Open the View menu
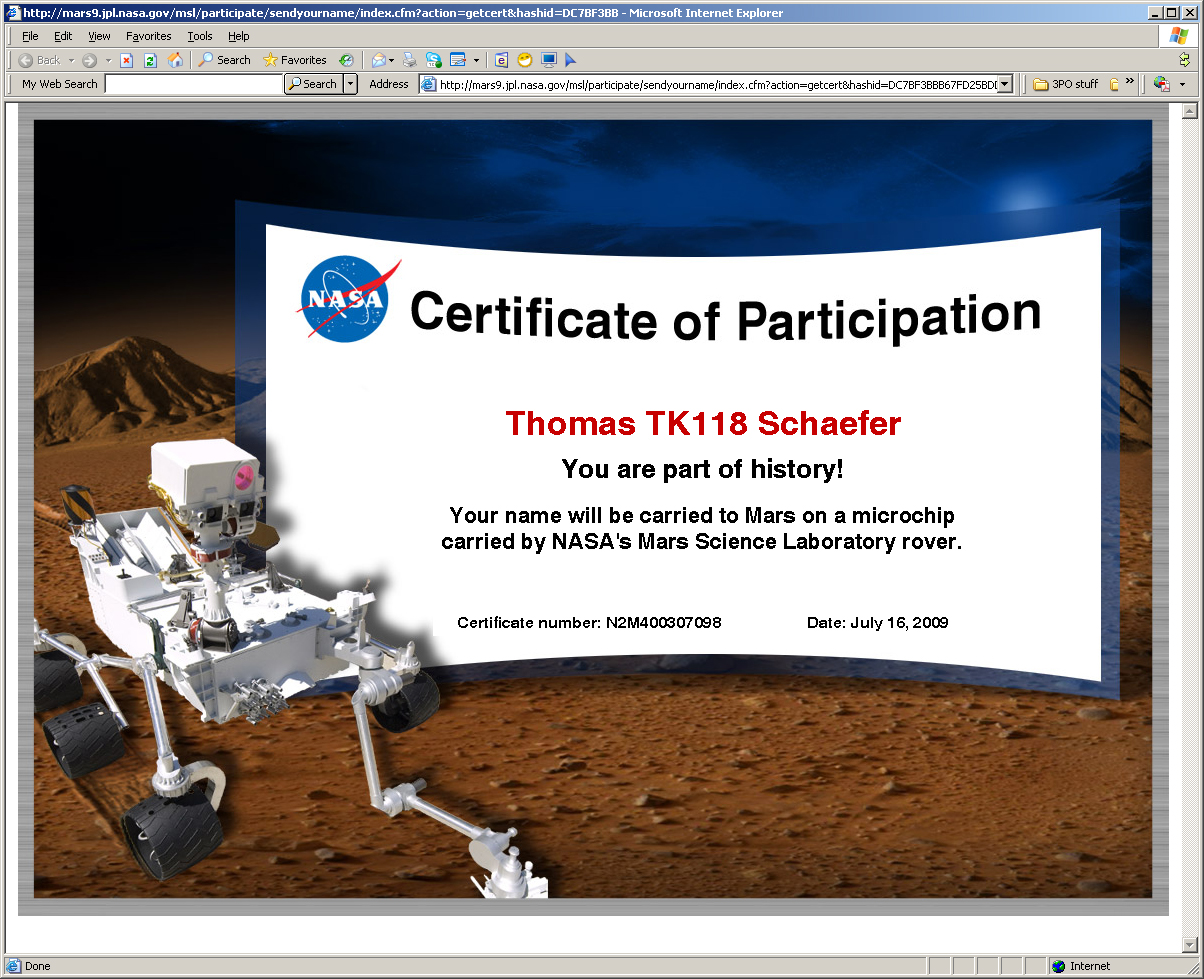Viewport: 1204px width, 979px height. (x=99, y=36)
